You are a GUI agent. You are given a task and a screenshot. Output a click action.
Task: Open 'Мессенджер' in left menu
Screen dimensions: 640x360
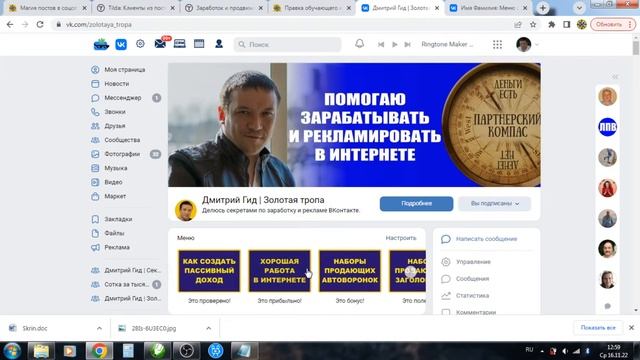(x=123, y=98)
